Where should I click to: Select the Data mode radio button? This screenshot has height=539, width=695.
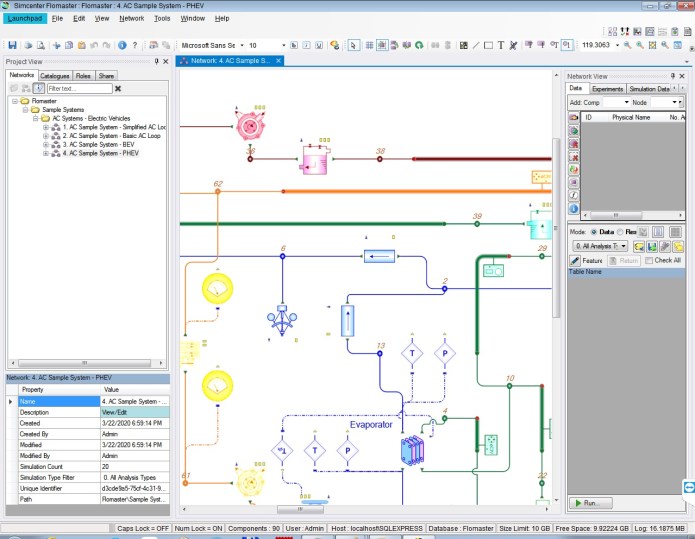coord(594,231)
